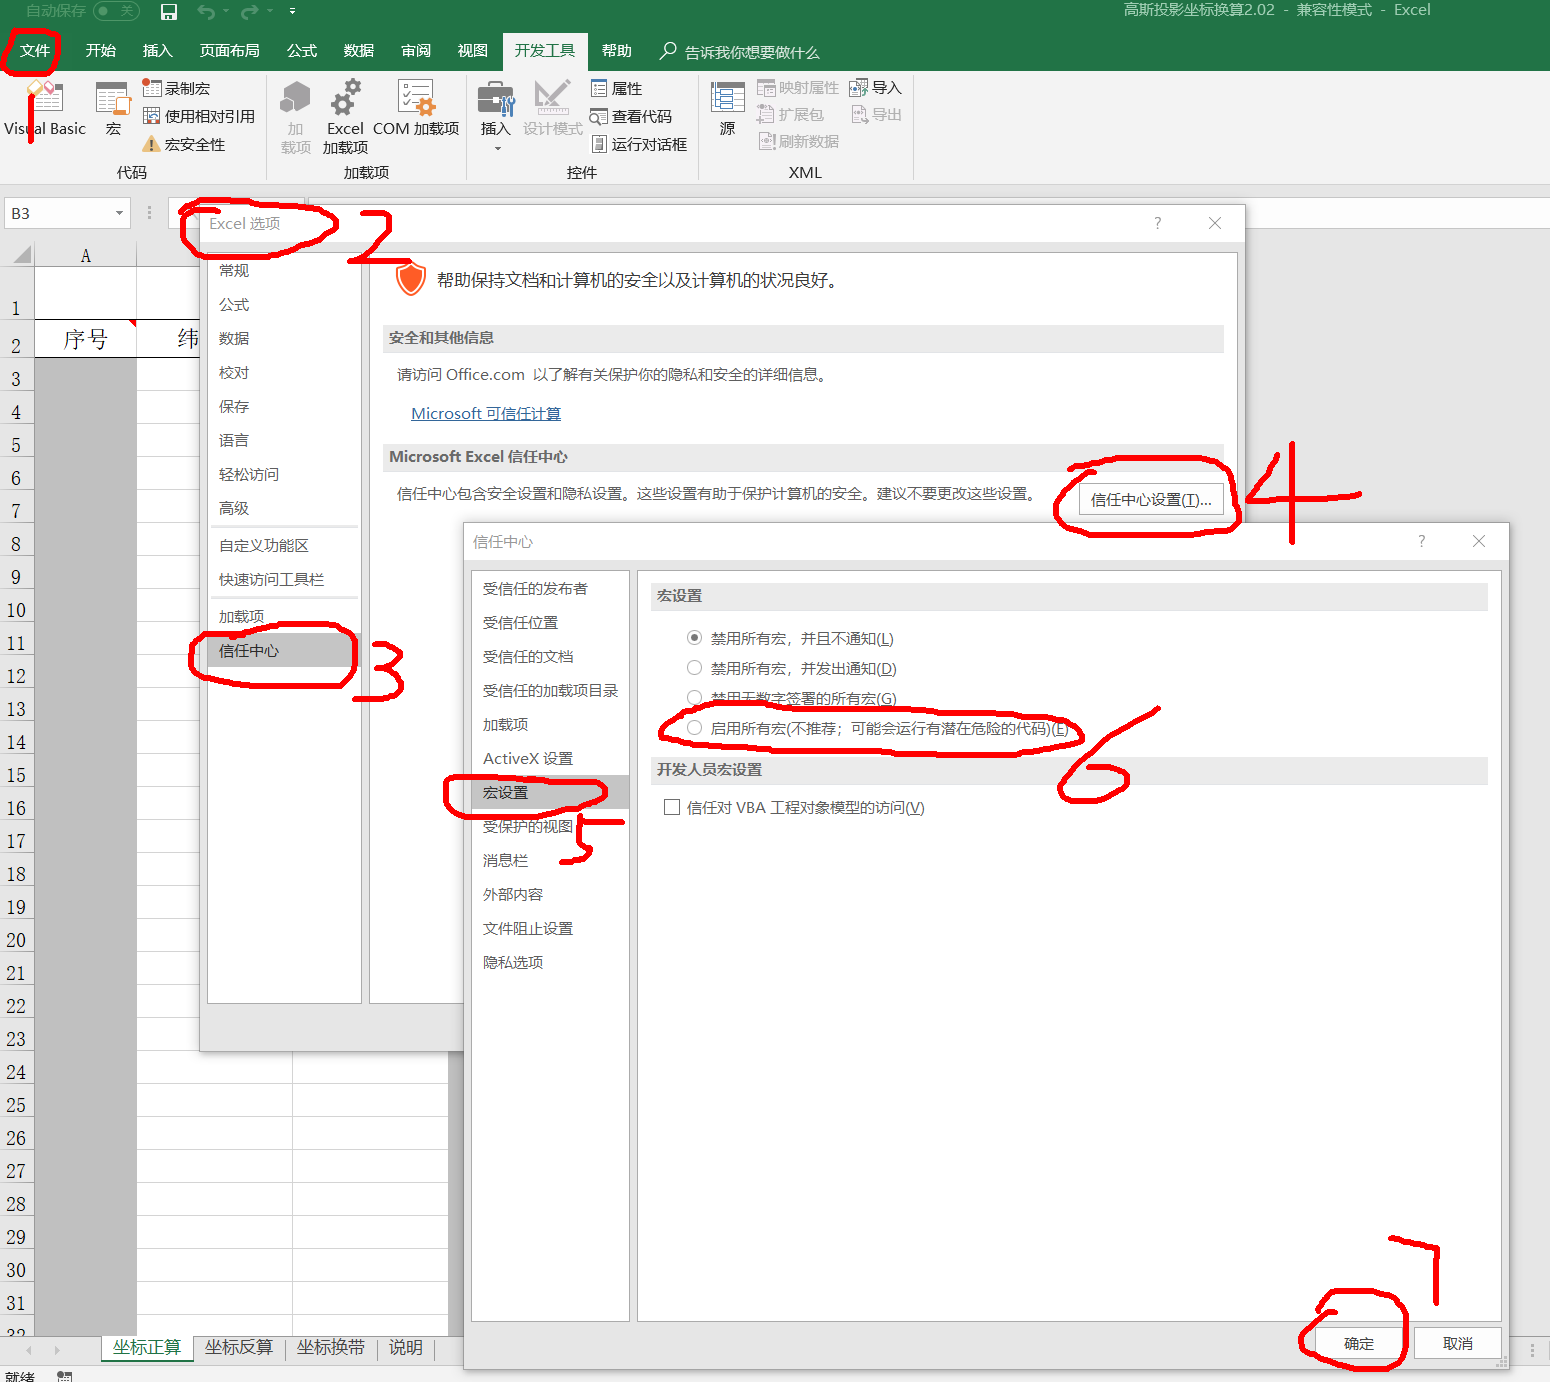Open Customize Quick Access Toolbar dropdown
1550x1382 pixels.
(x=292, y=11)
